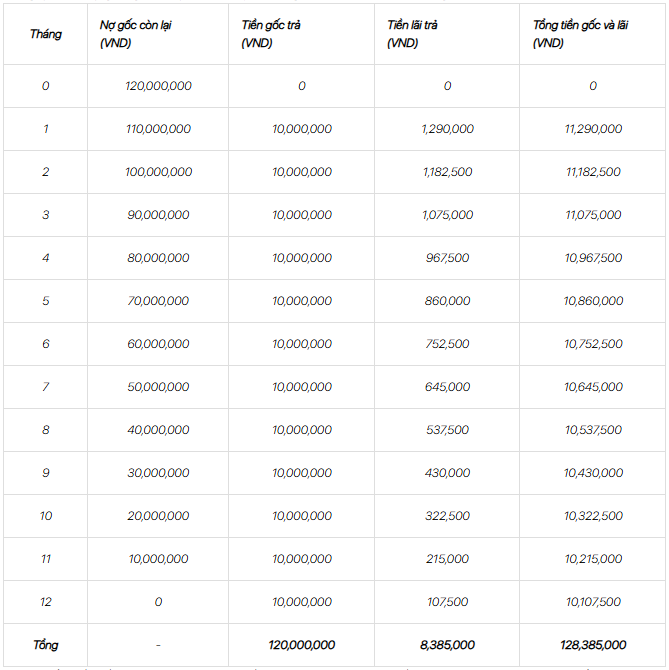
Task: Click the 10,537,500 total payment cell
Action: [593, 430]
